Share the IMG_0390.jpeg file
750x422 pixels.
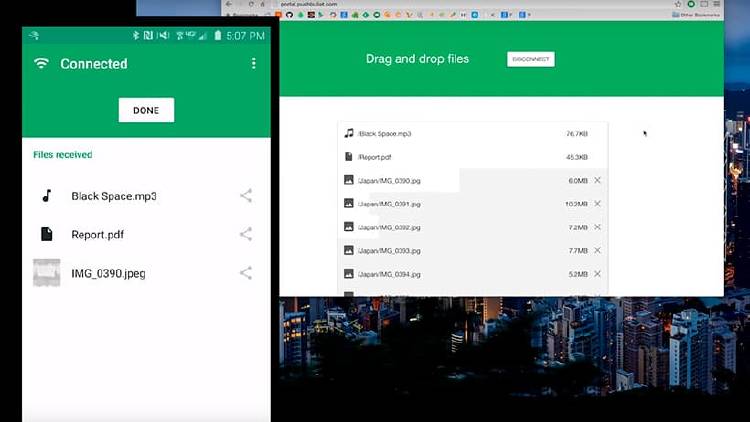click(x=246, y=273)
